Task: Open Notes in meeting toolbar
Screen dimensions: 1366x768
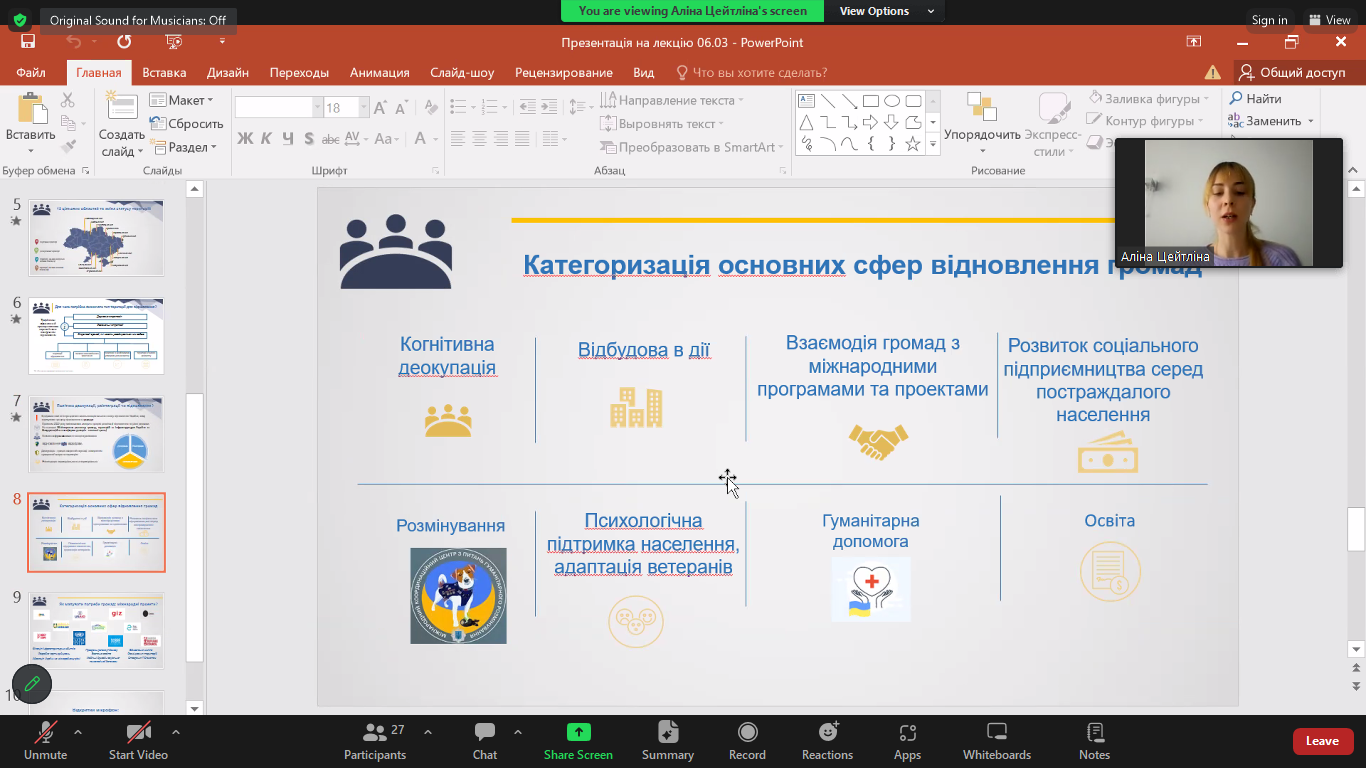Action: [1094, 733]
